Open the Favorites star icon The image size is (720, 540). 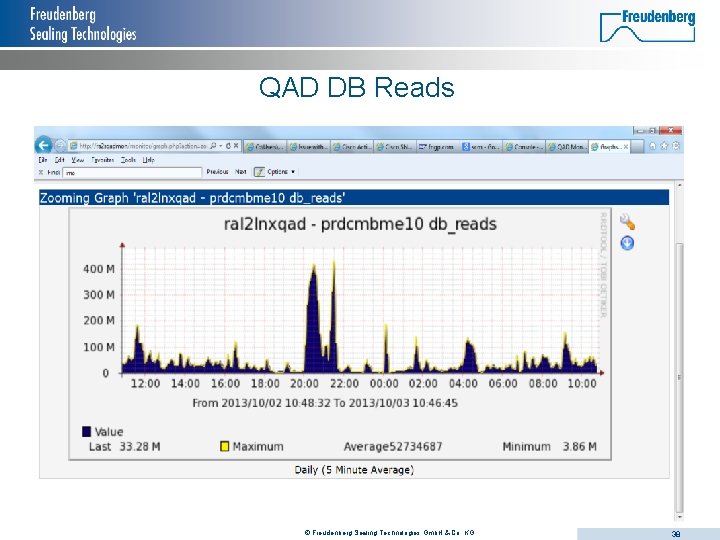[x=664, y=146]
